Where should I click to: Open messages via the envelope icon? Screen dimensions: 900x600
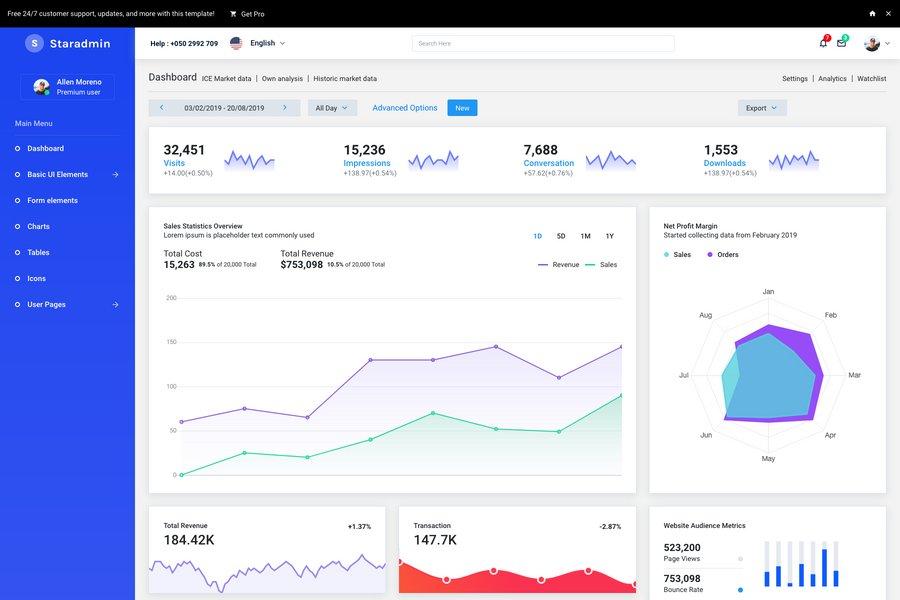pyautogui.click(x=839, y=40)
